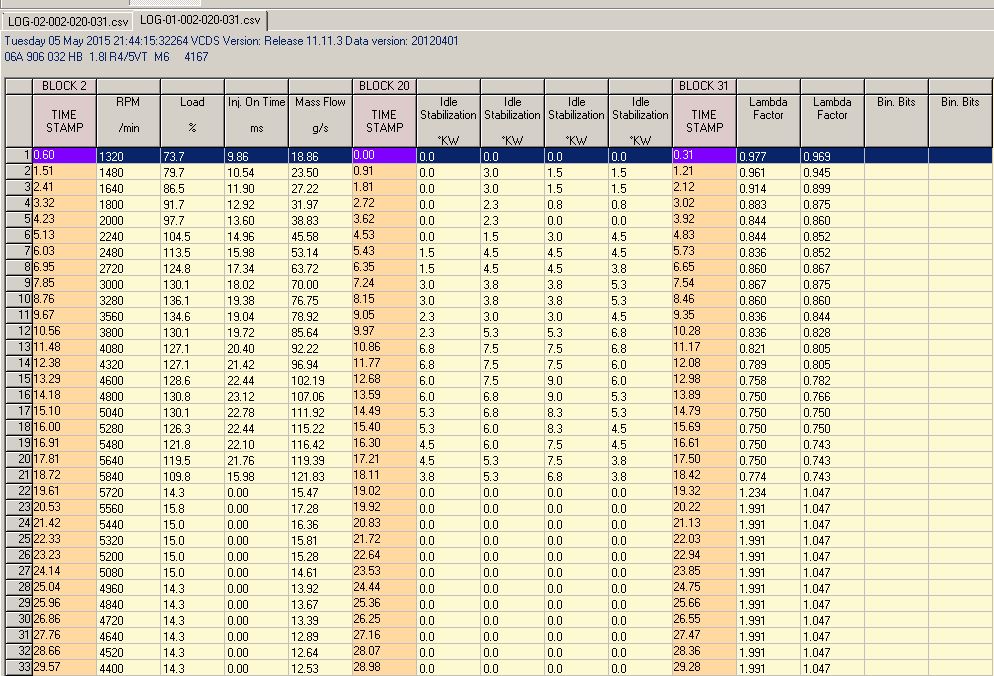Switch to the LOG-02-002-020-031.csv tab
This screenshot has height=676, width=994.
[66, 20]
